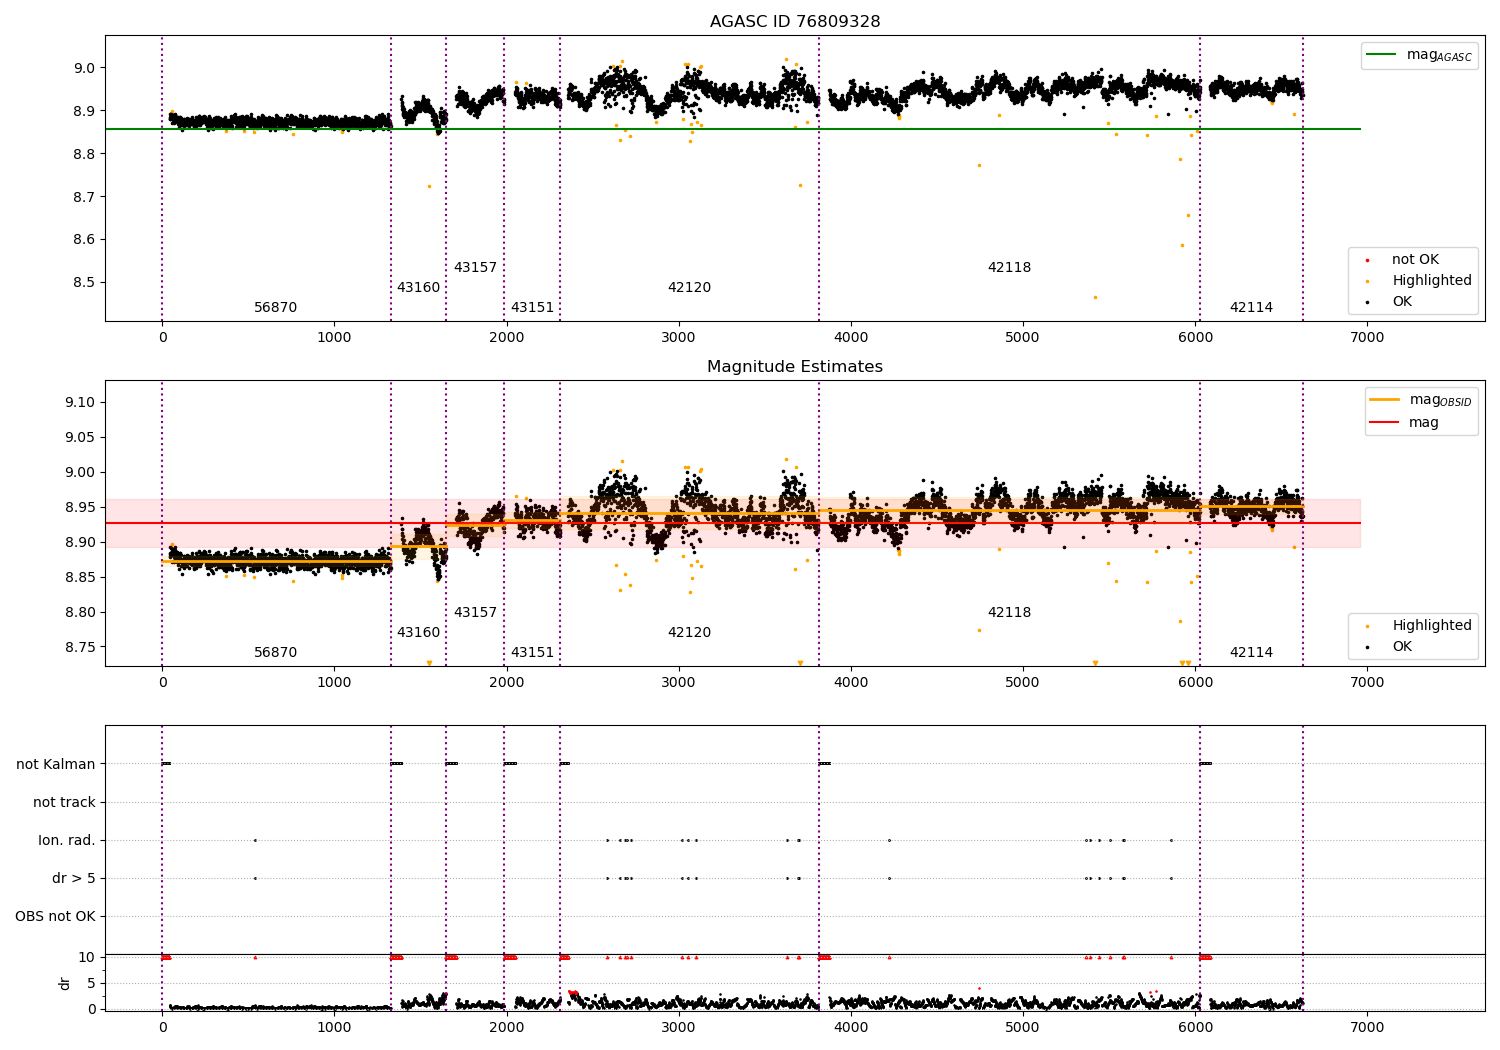
Task: Click the green line sample in mag AGASC legend
Action: [1381, 55]
